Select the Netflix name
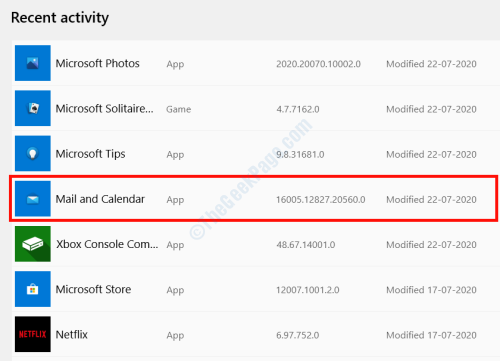 pyautogui.click(x=72, y=335)
